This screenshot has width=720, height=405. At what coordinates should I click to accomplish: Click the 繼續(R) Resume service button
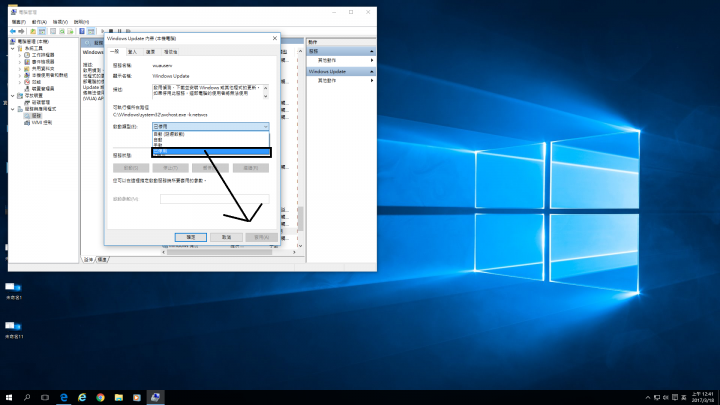point(251,168)
